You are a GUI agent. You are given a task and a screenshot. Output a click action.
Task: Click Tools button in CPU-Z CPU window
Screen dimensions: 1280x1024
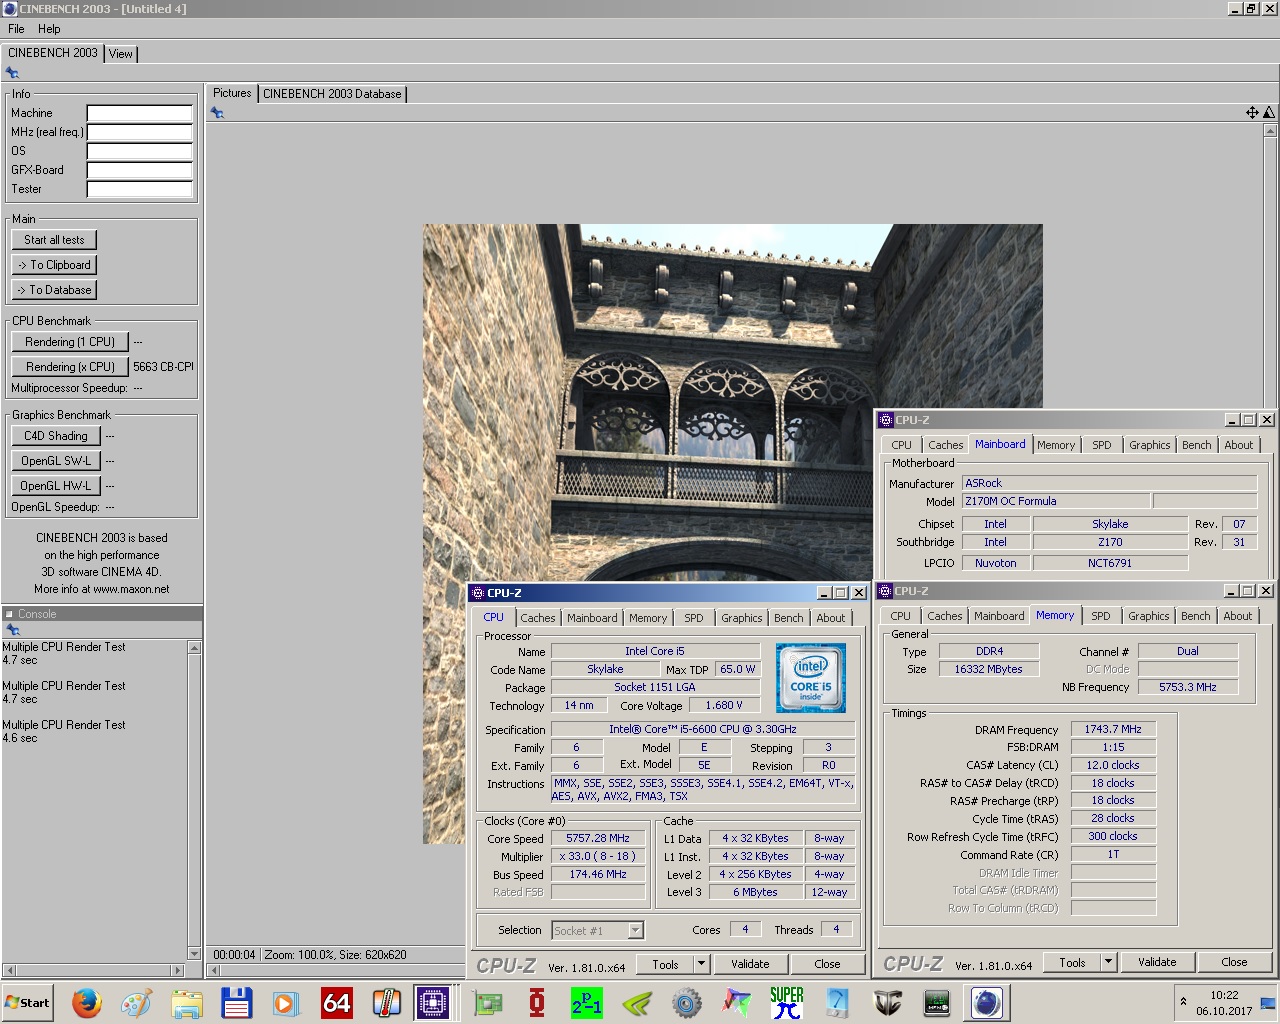pos(666,964)
